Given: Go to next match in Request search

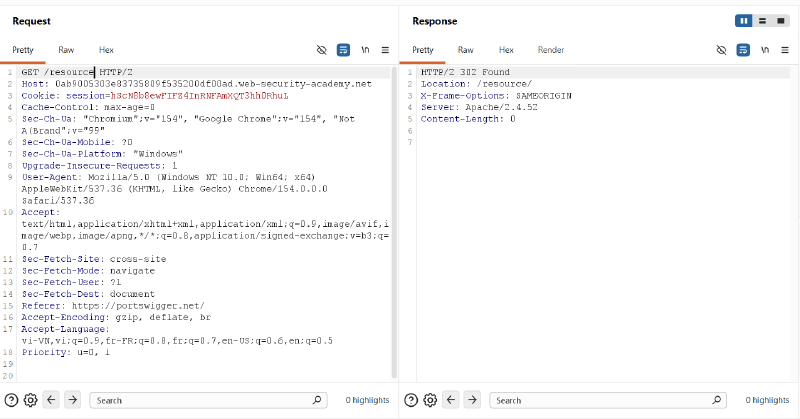Looking at the screenshot, I should click(72, 400).
